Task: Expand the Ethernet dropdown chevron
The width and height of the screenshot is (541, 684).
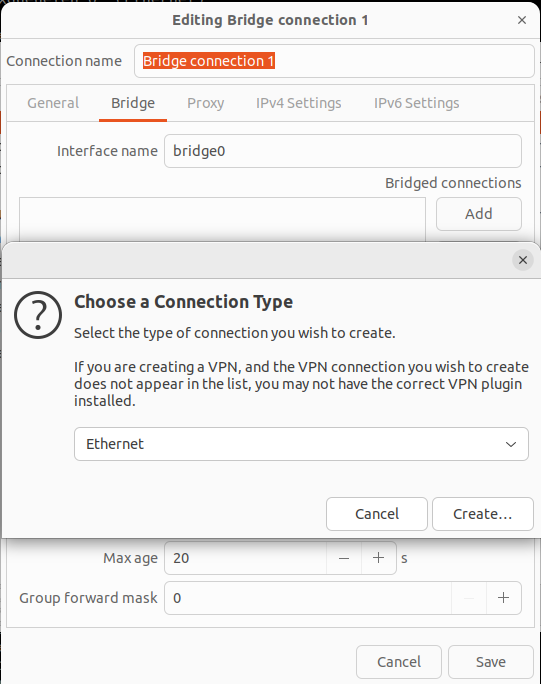Action: coord(511,444)
